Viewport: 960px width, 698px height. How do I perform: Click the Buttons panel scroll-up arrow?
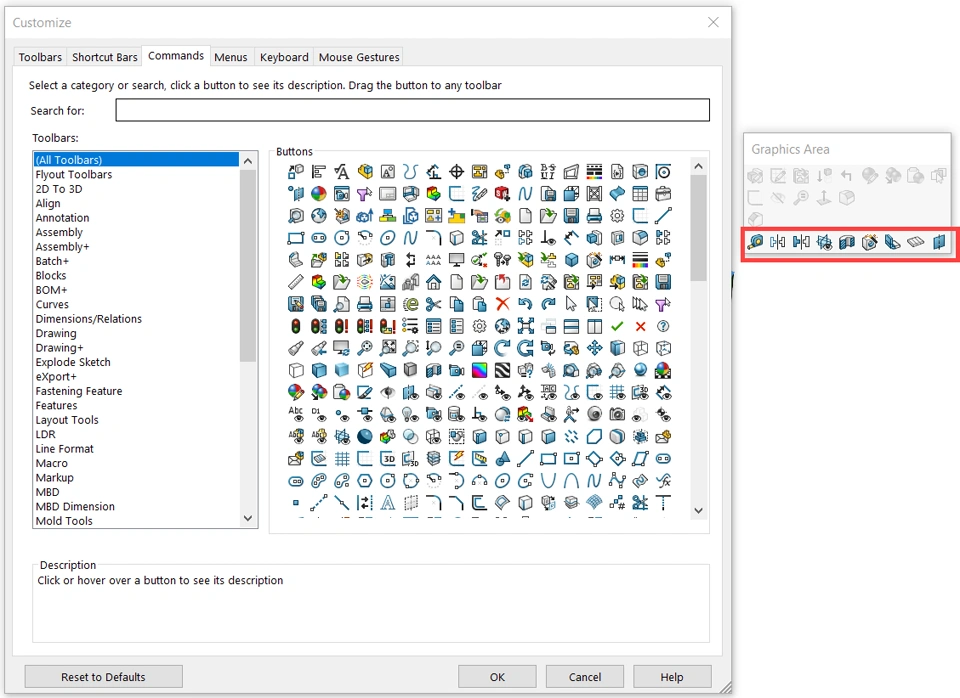pyautogui.click(x=699, y=167)
